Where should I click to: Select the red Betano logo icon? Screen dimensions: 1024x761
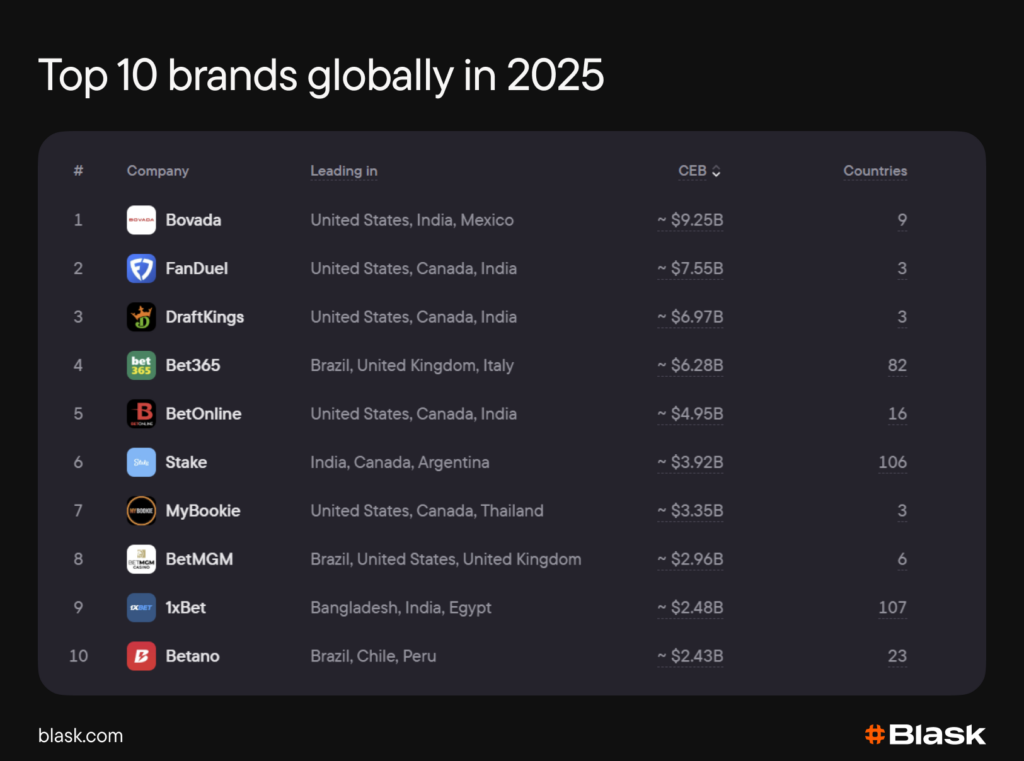click(x=141, y=656)
